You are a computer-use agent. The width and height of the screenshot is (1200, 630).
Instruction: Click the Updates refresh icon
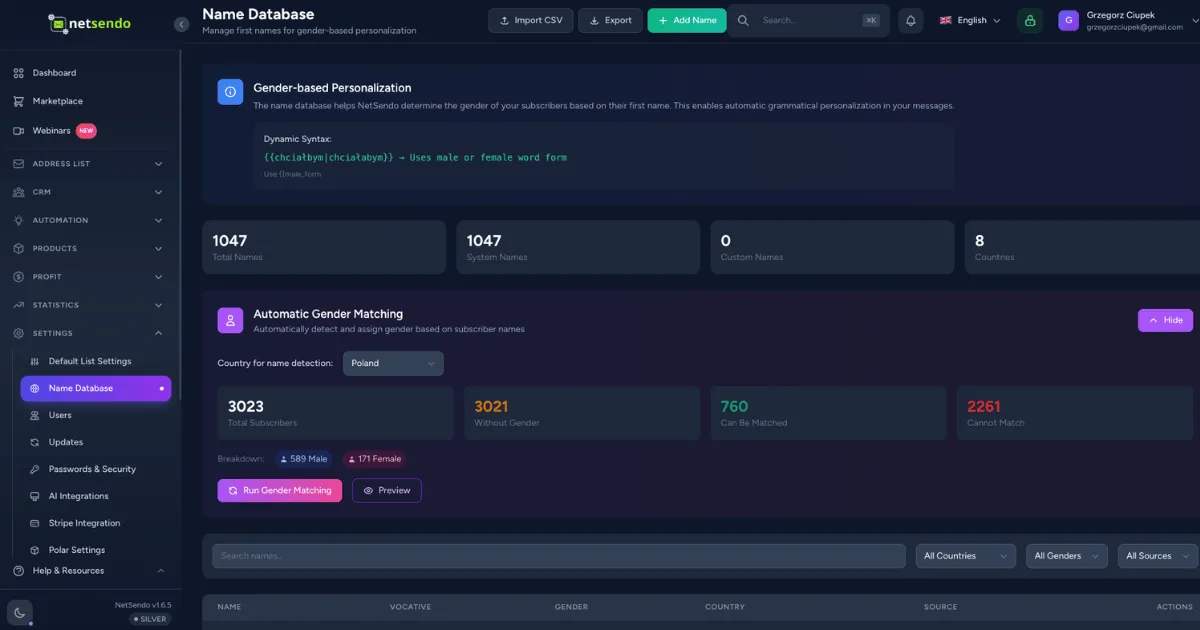point(35,442)
